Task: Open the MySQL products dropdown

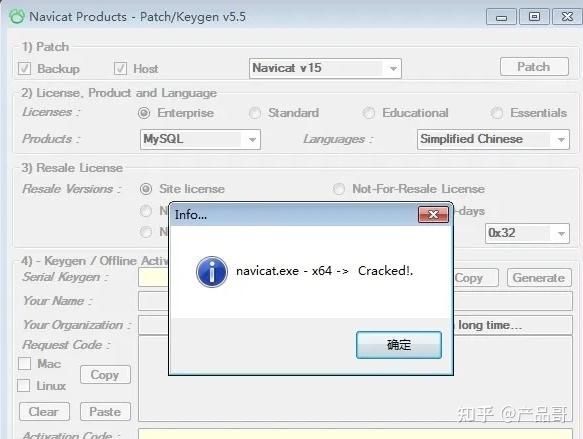Action: click(x=200, y=139)
